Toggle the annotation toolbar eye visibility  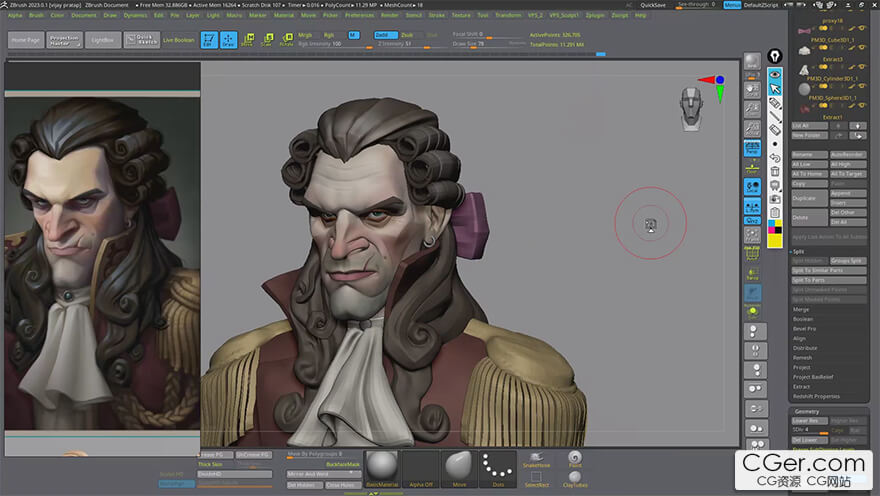click(774, 75)
